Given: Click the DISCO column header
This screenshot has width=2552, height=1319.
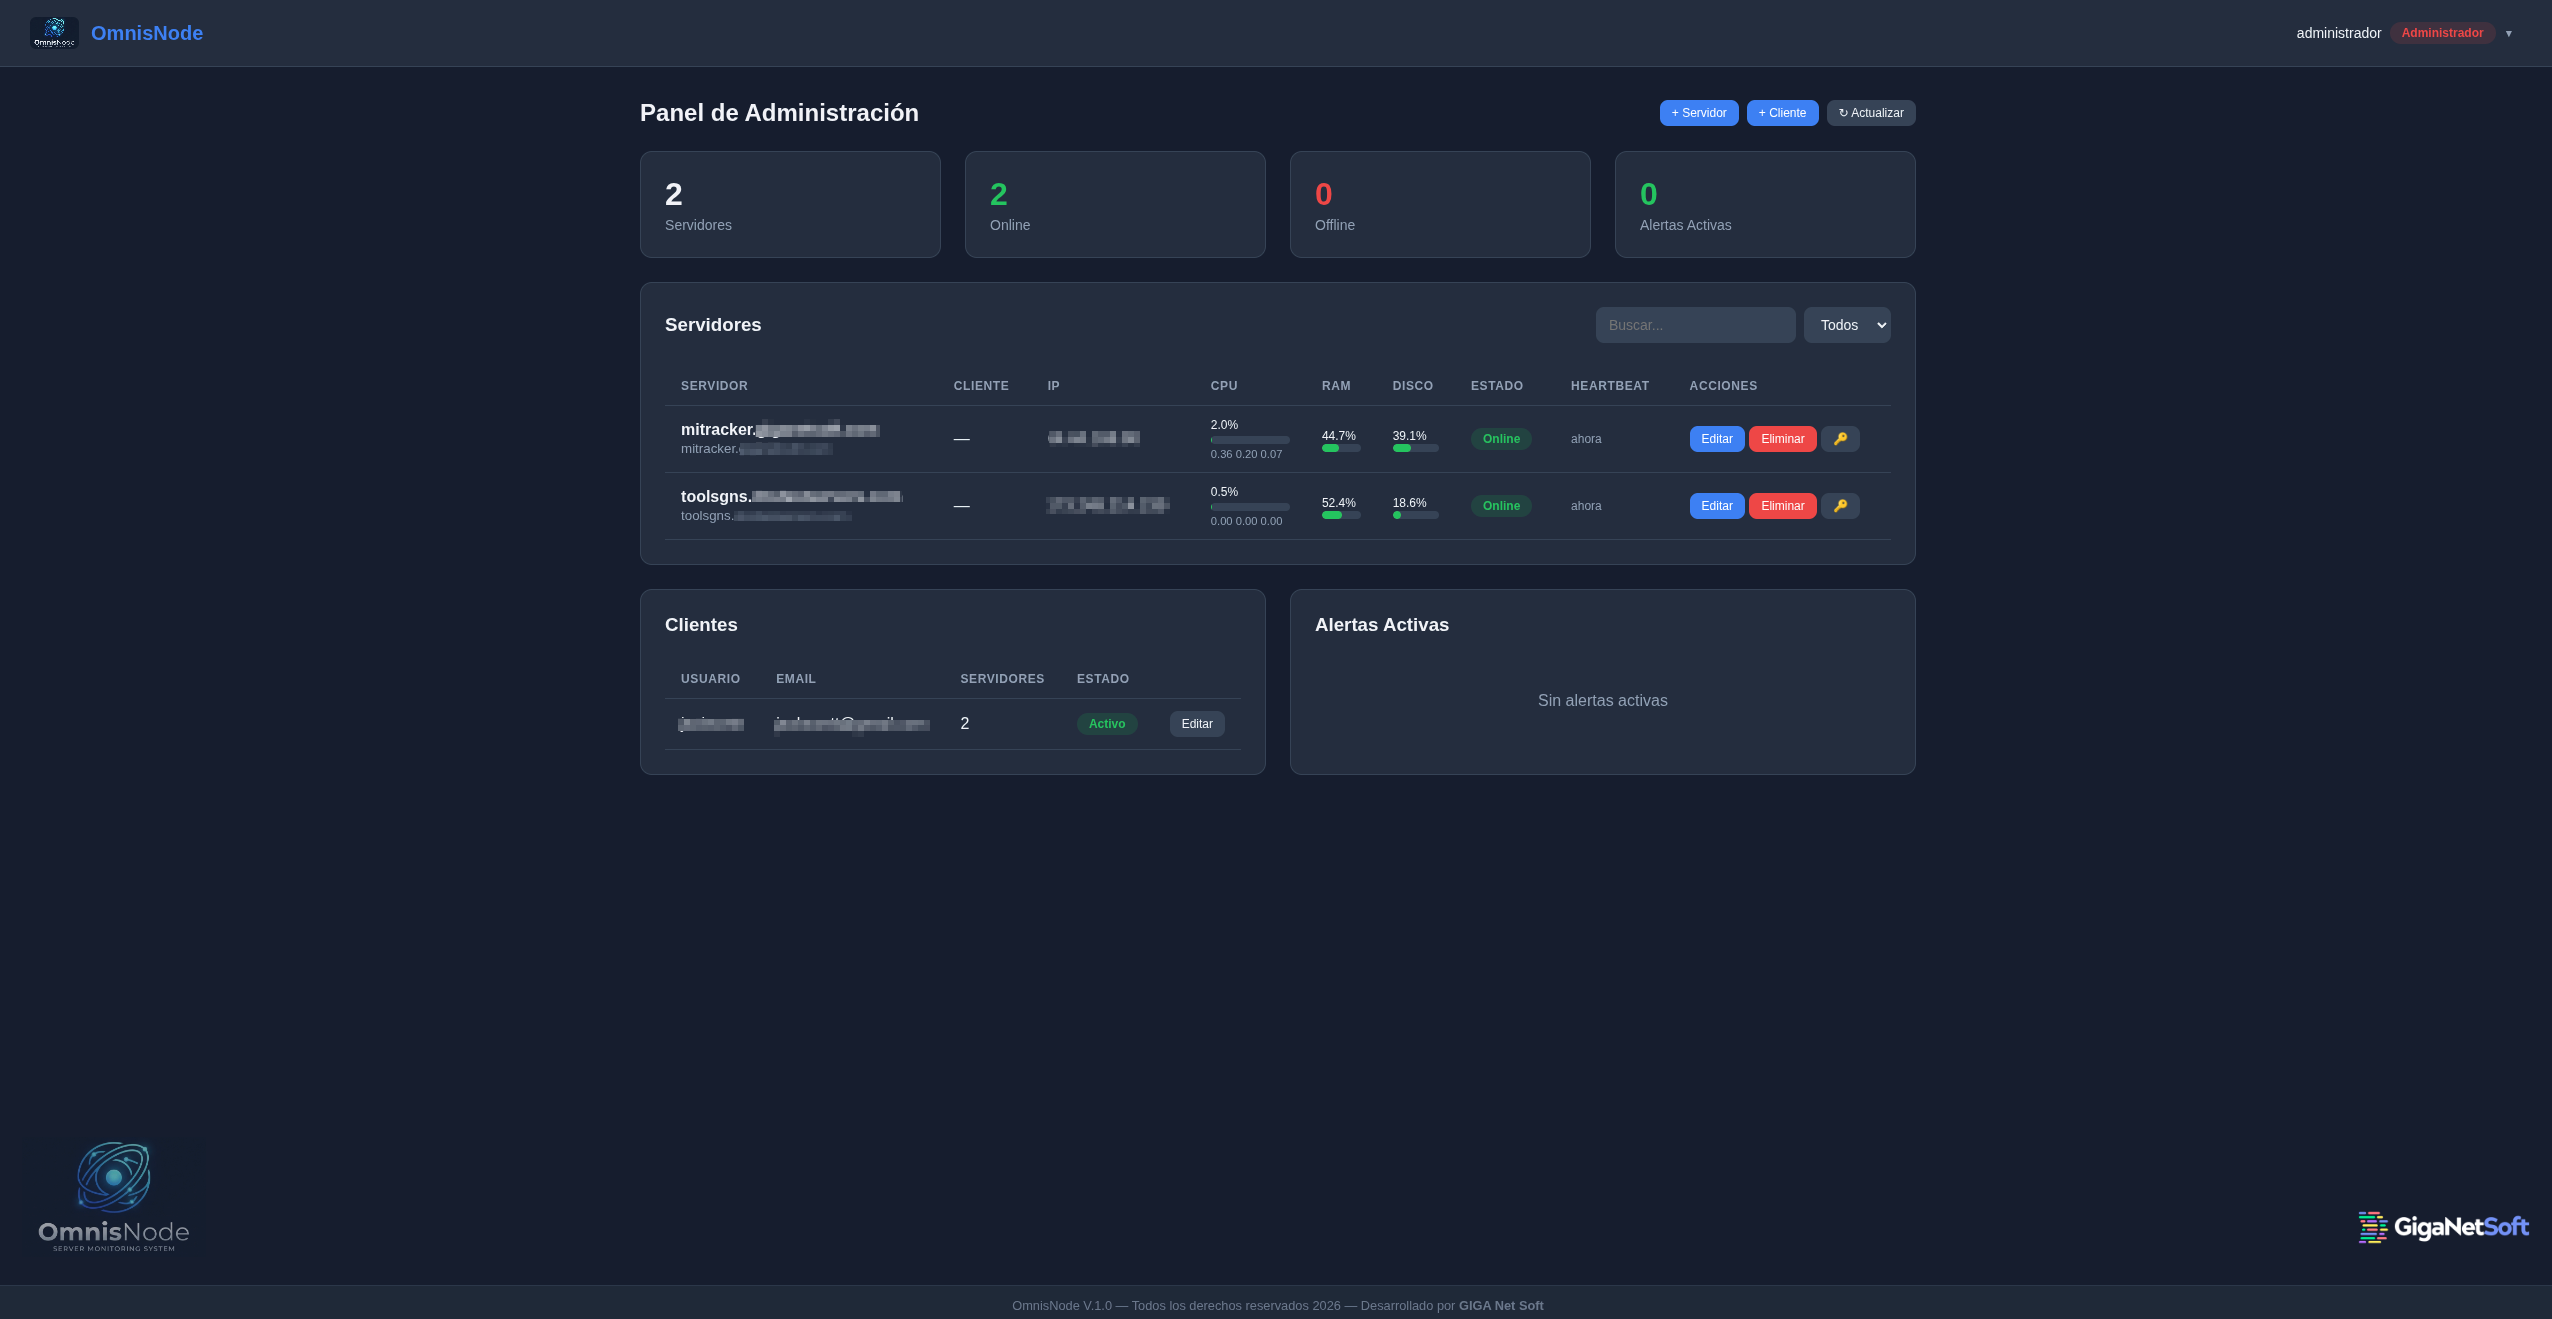Looking at the screenshot, I should click(1413, 386).
